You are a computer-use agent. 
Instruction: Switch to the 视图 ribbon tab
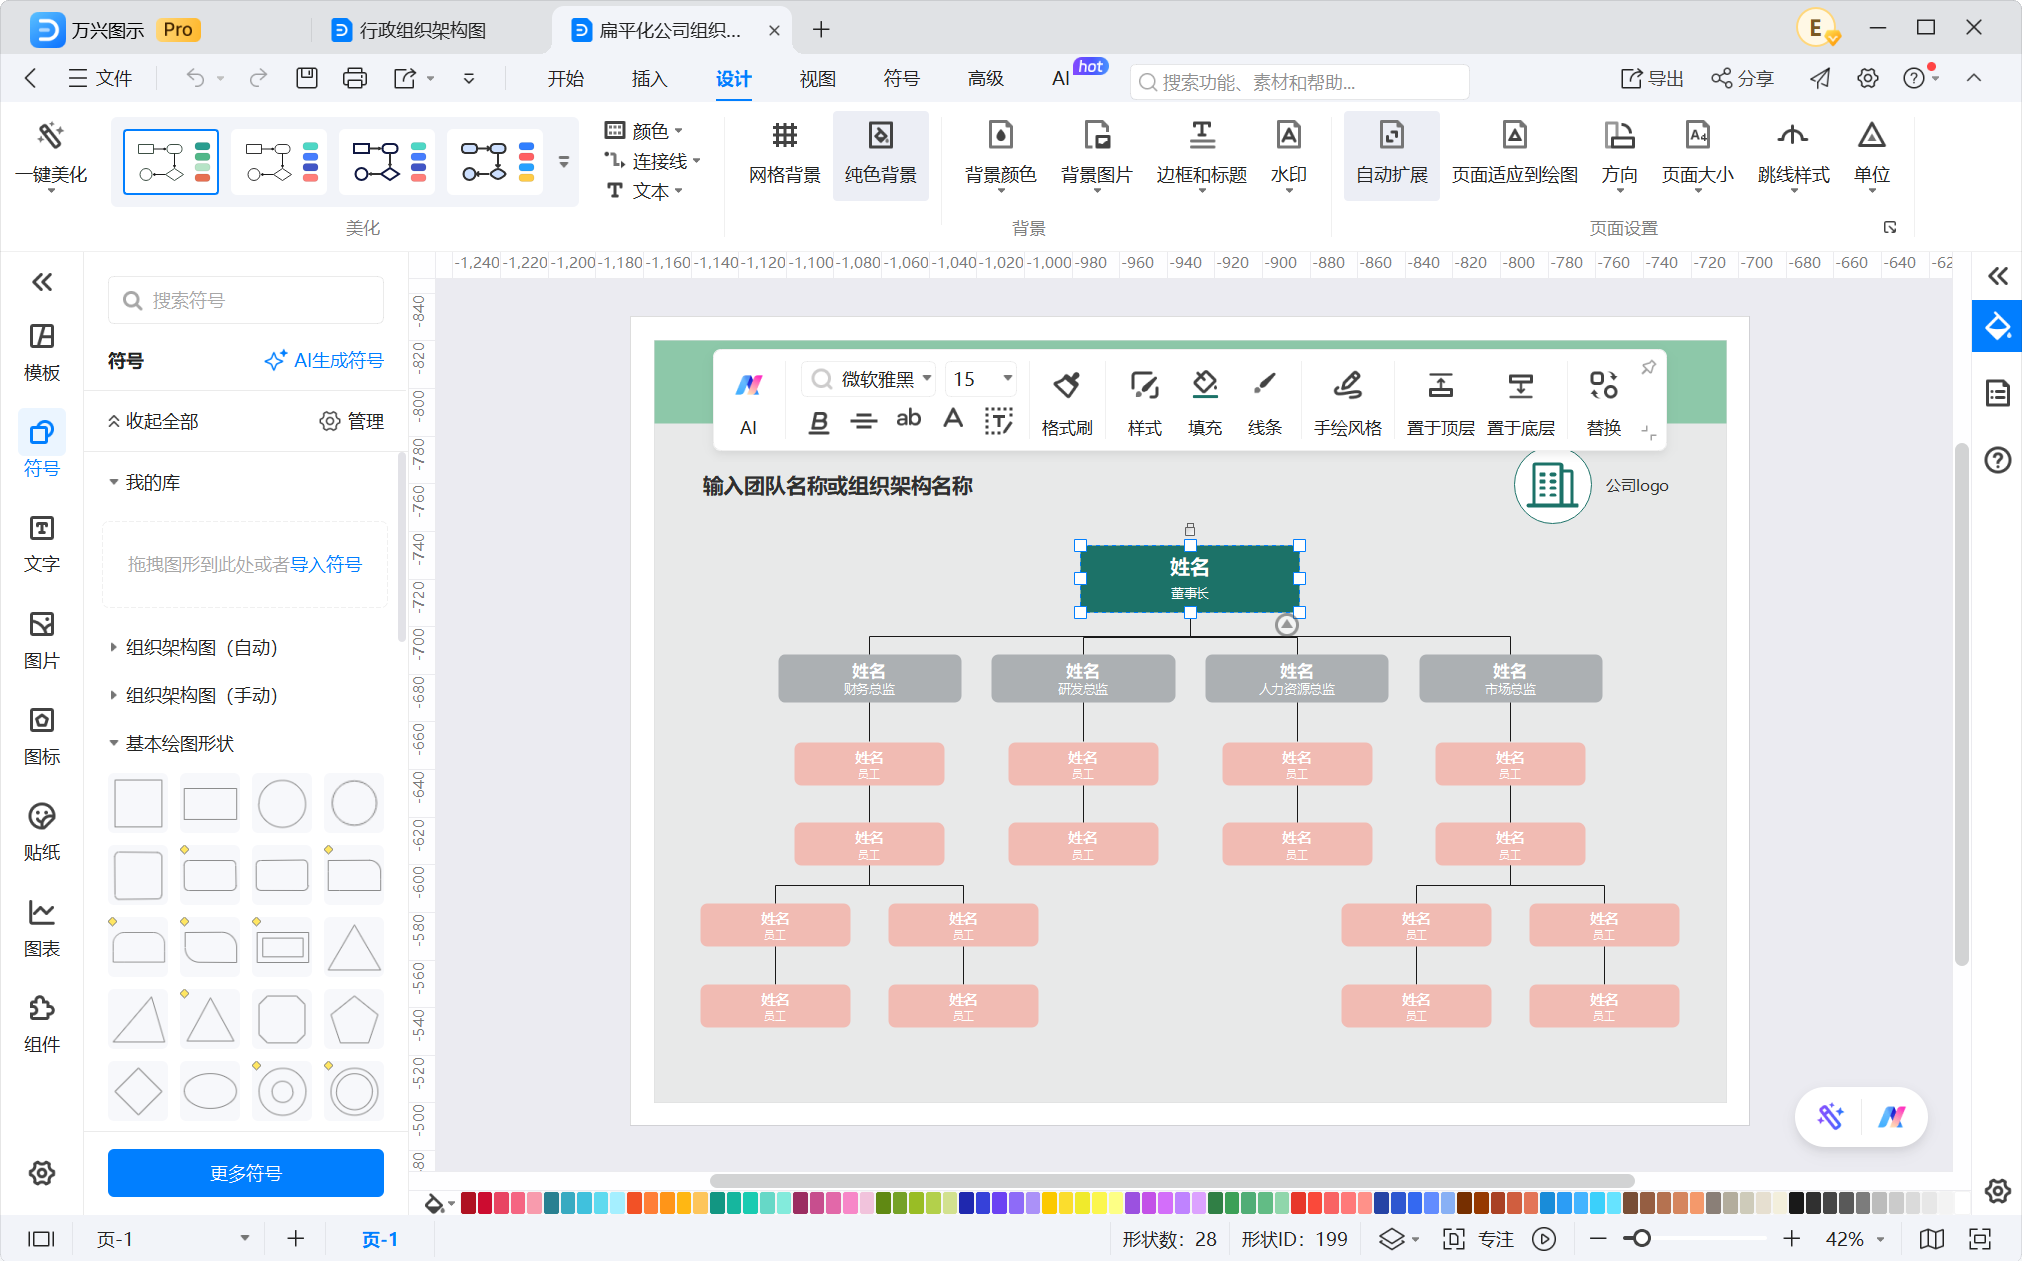[817, 79]
